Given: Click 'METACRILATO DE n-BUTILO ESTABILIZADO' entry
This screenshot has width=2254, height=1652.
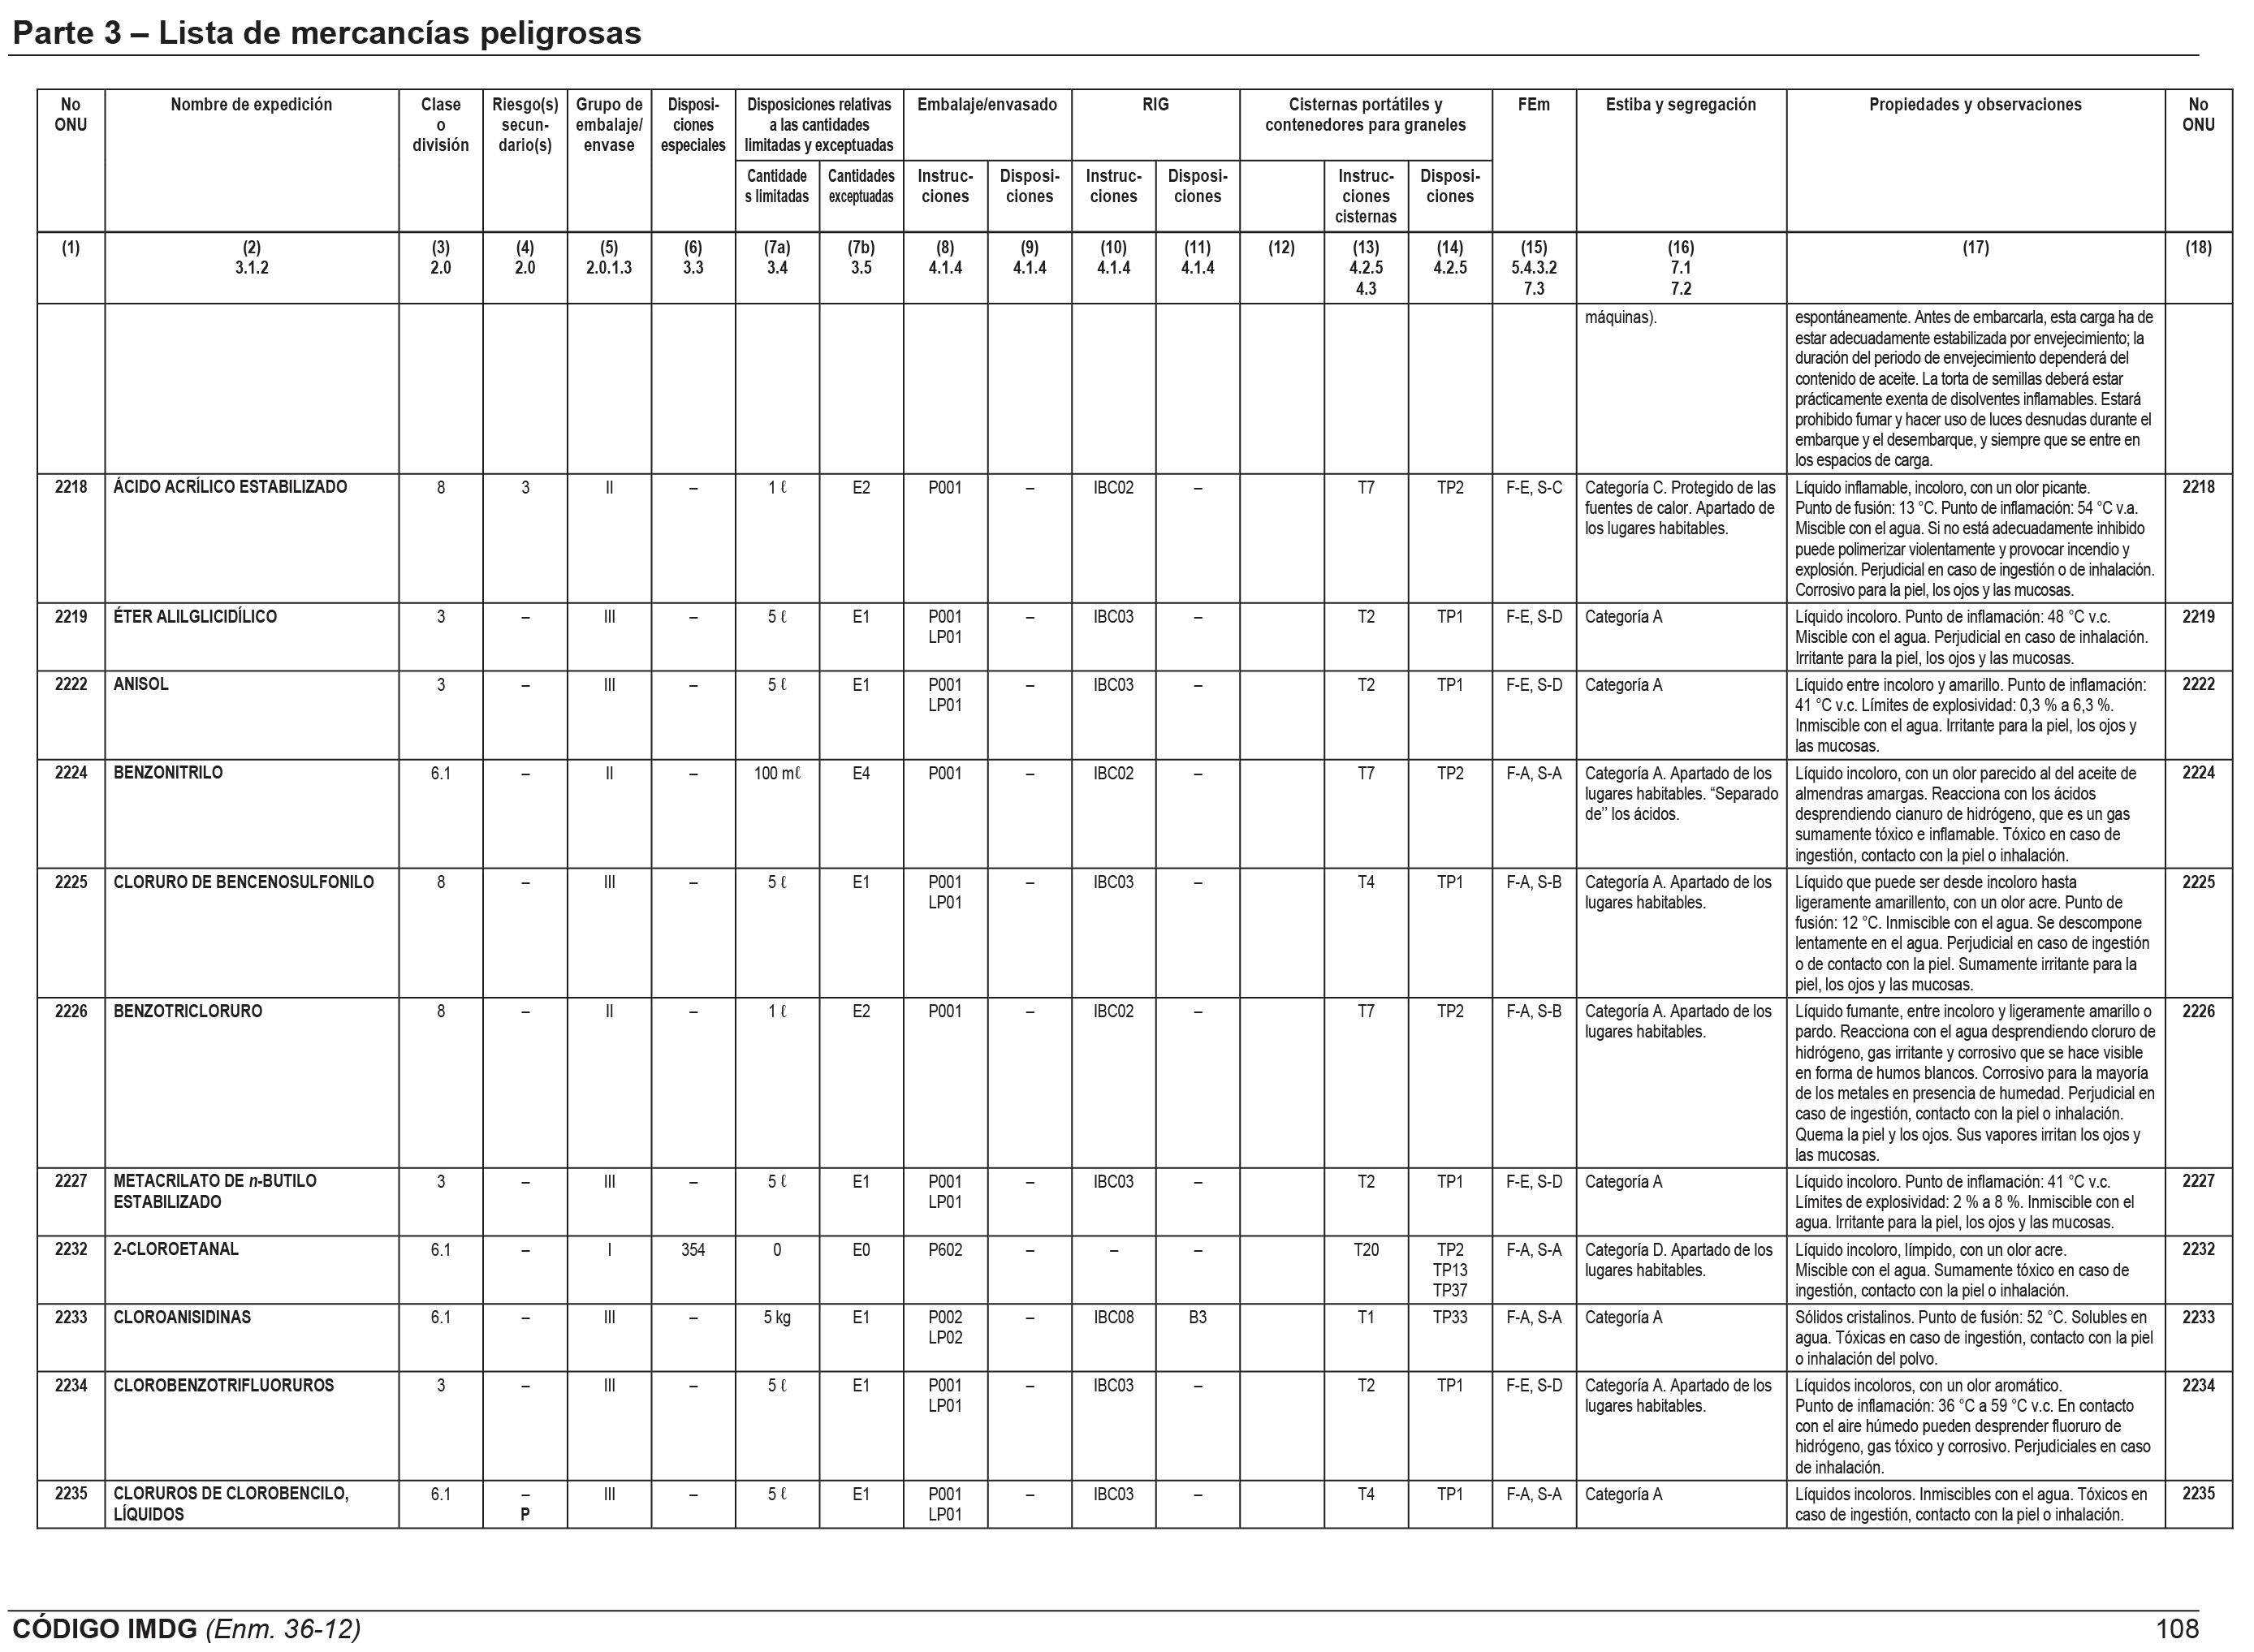Looking at the screenshot, I should (x=215, y=1191).
